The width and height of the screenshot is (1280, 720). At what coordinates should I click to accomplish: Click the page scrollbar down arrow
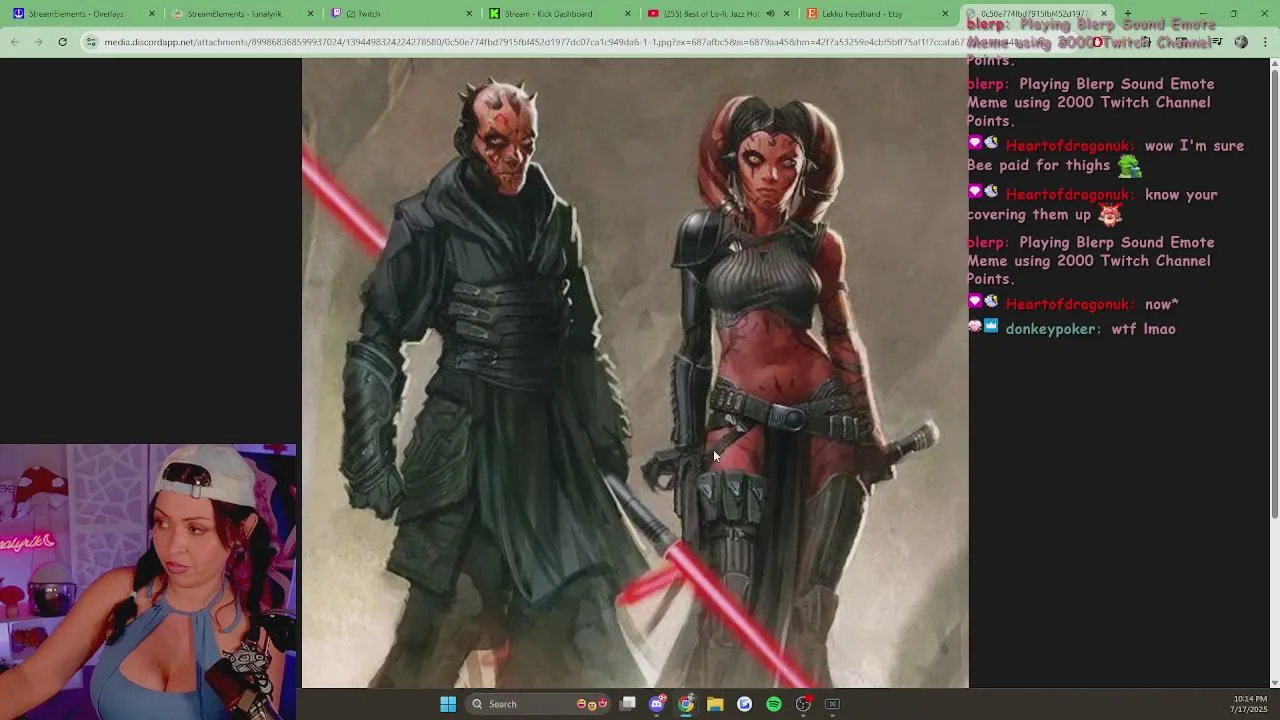click(x=1274, y=683)
